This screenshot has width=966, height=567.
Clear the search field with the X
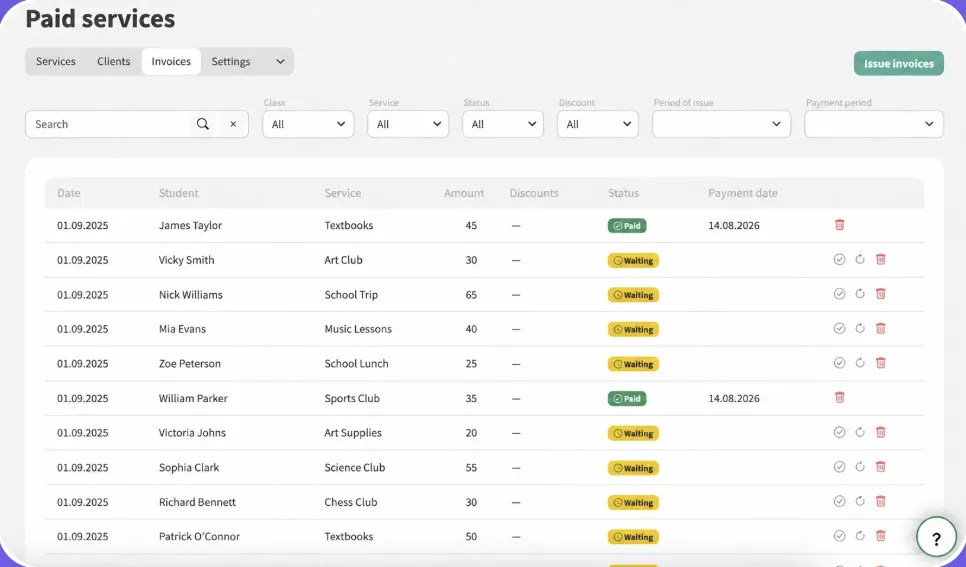click(233, 124)
